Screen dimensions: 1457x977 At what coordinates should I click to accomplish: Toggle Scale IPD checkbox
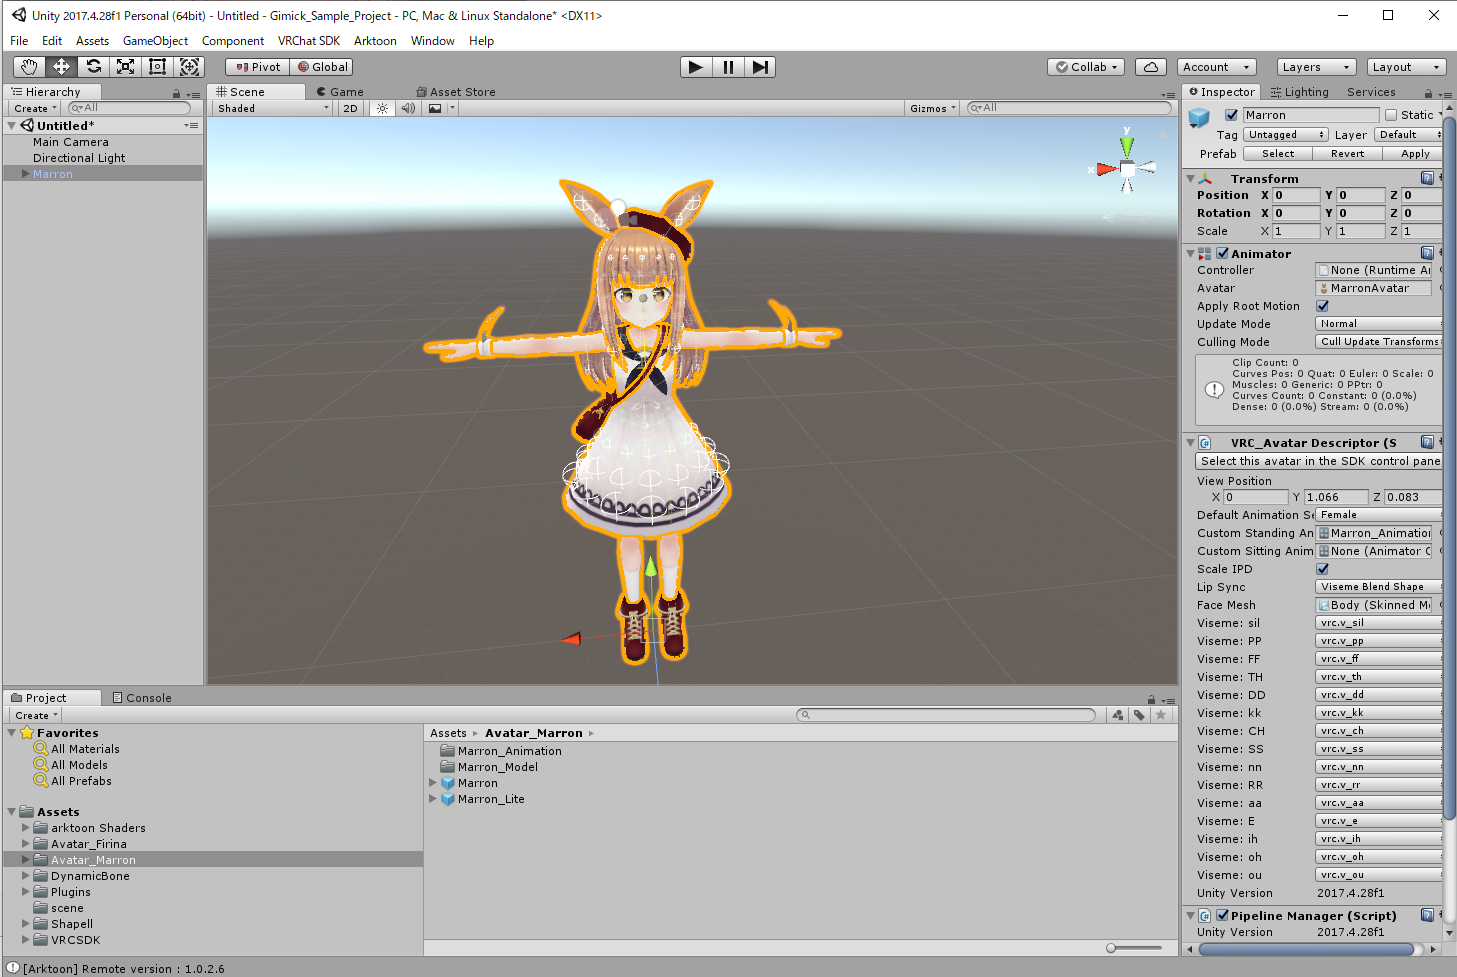(x=1322, y=569)
